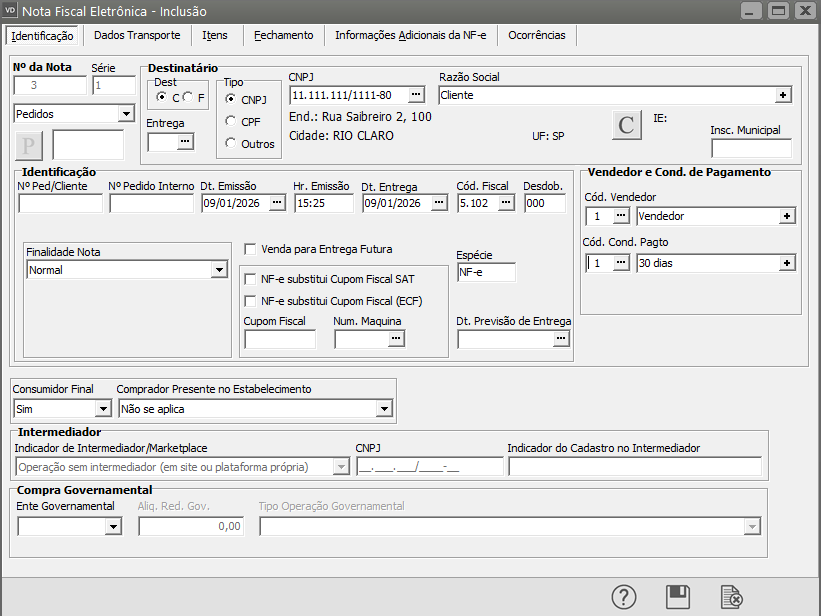Switch to the Dados Transporte tab
Screen dimensions: 821x616
click(137, 35)
